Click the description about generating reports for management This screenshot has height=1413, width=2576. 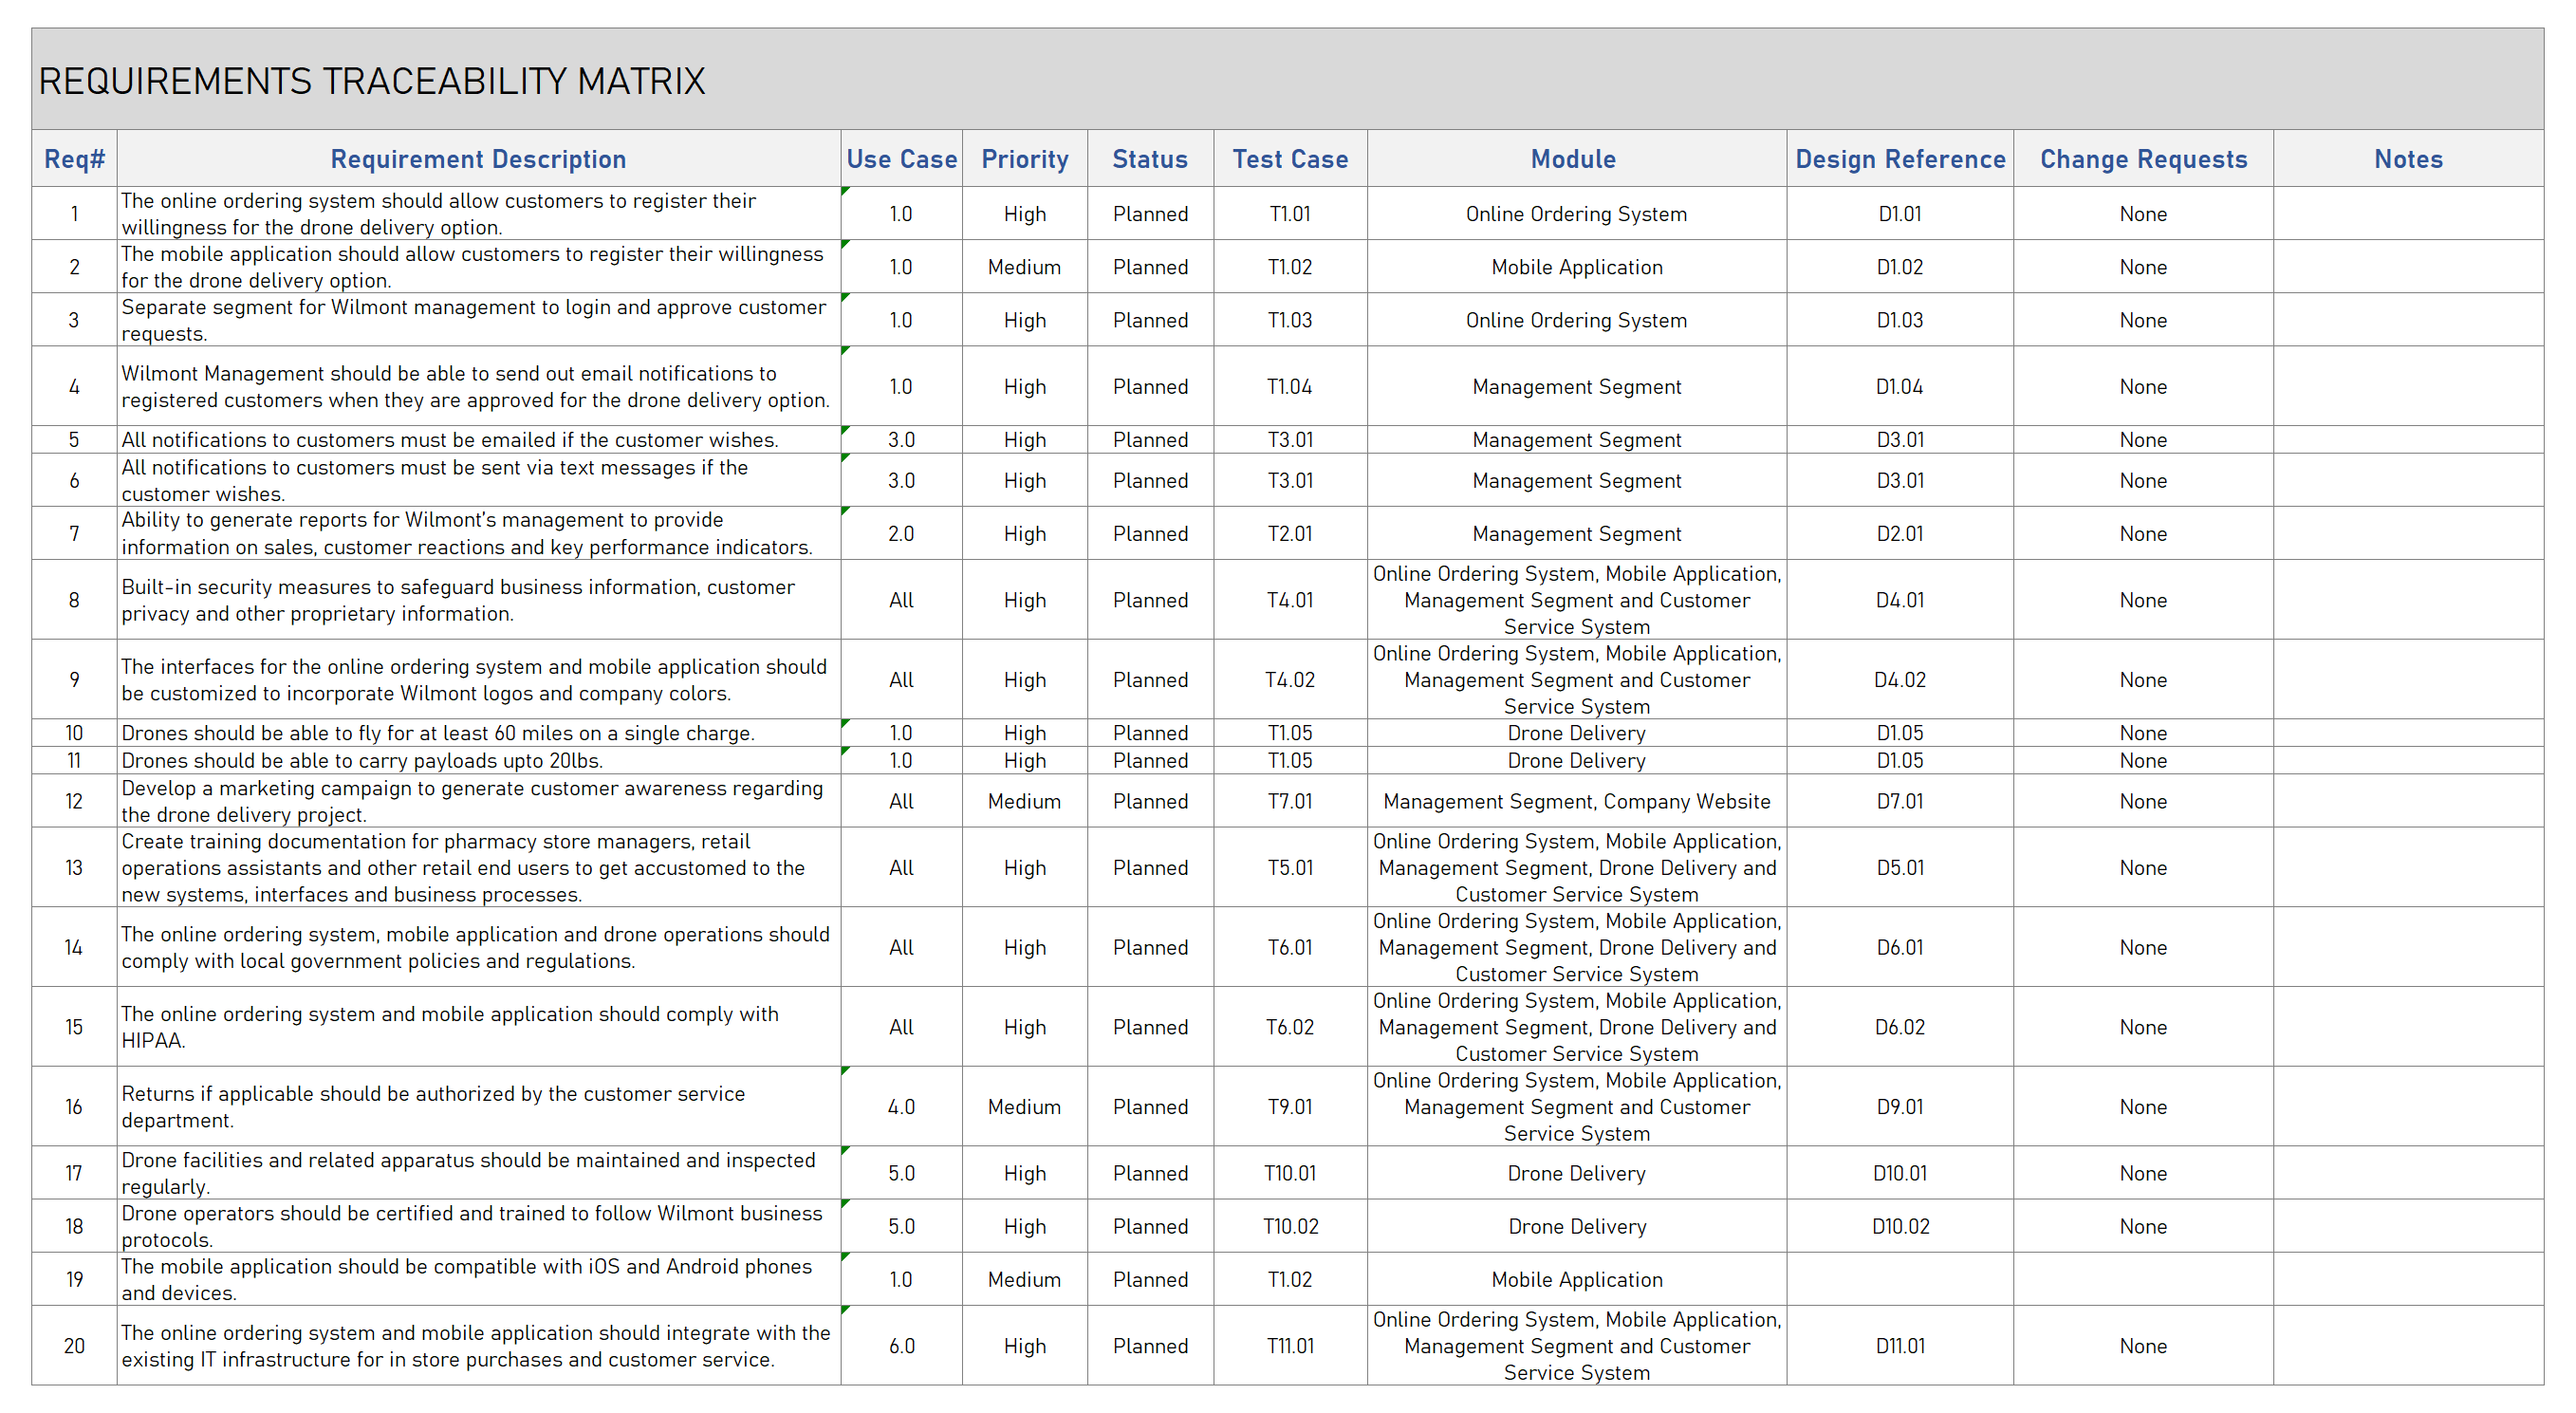click(478, 533)
